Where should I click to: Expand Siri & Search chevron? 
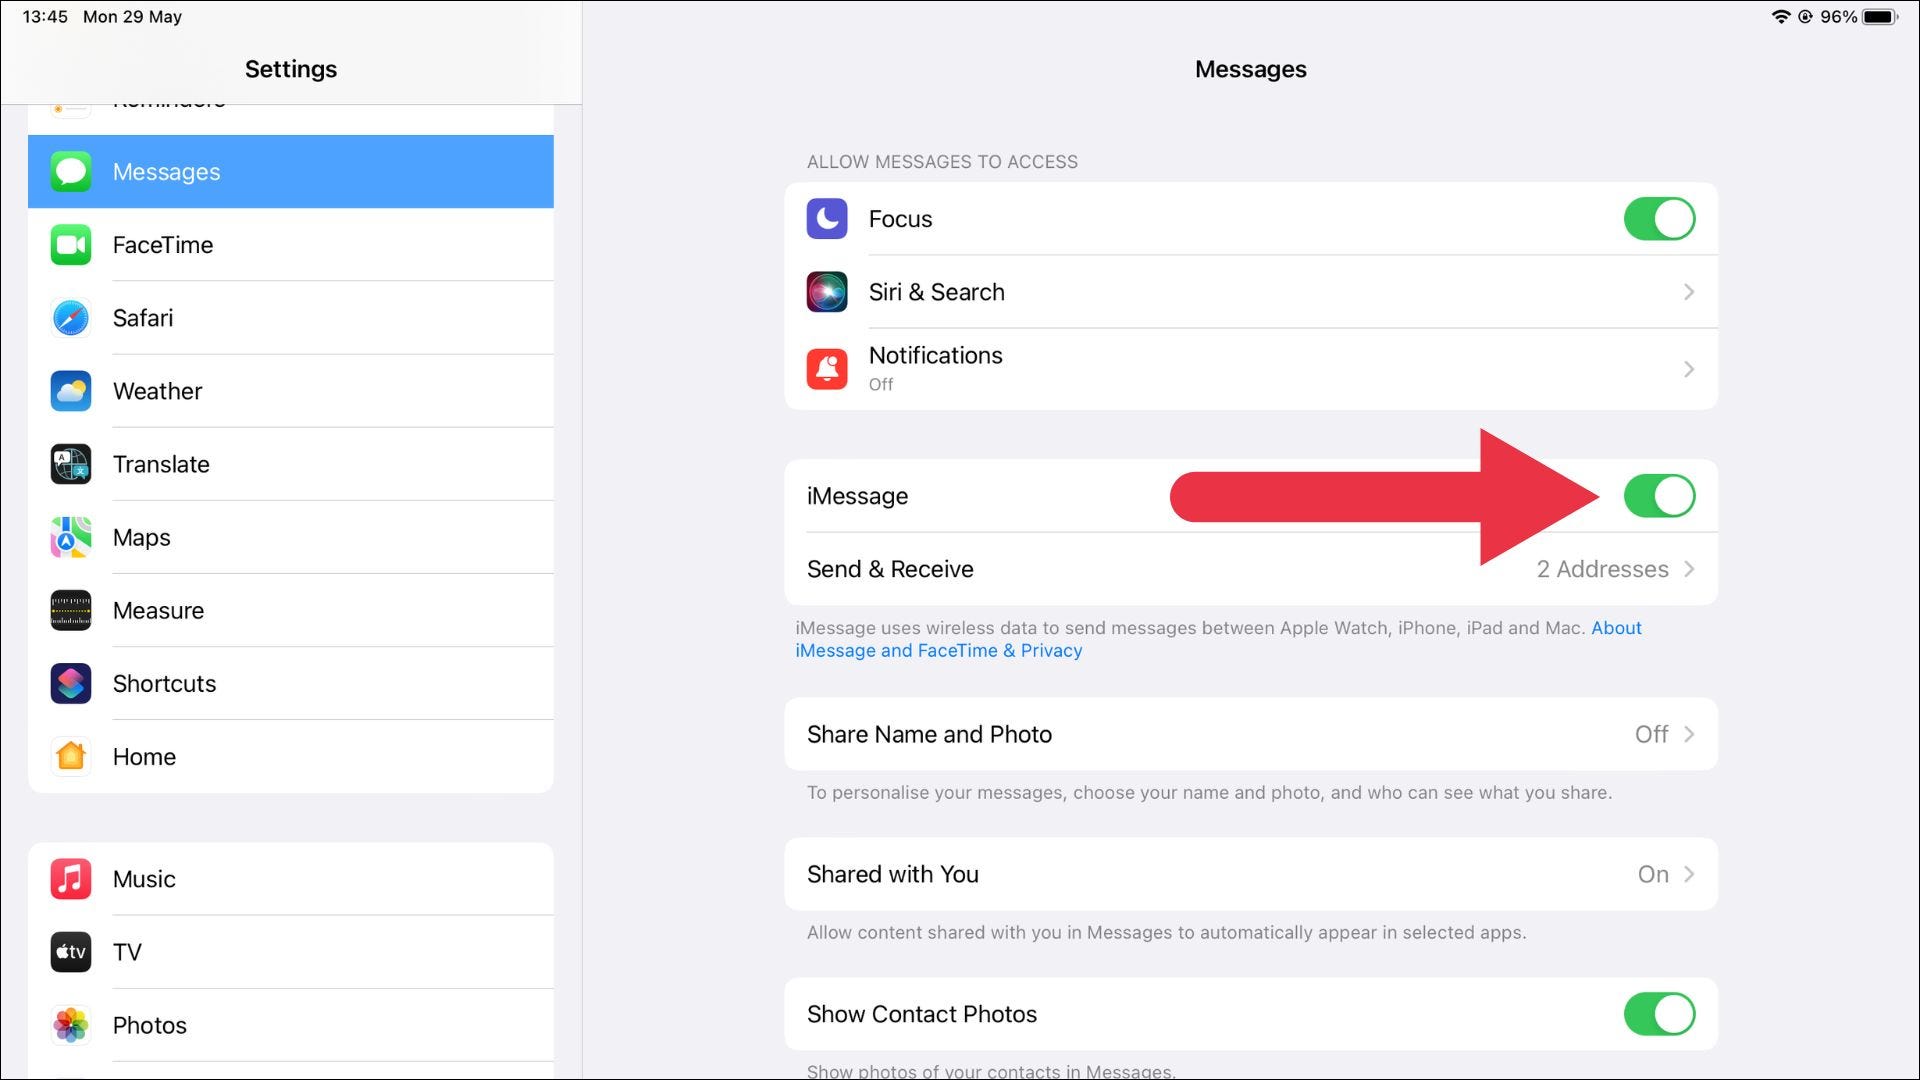point(1688,292)
